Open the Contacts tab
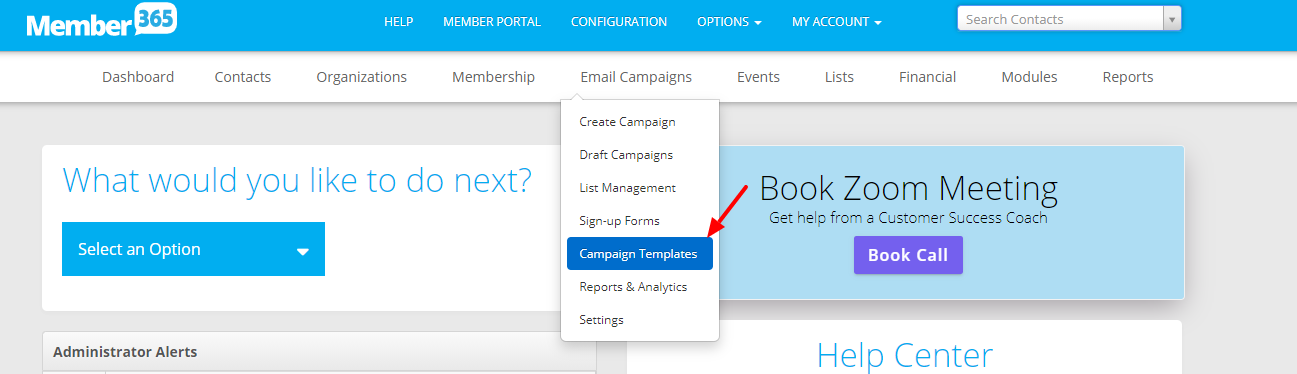1297x374 pixels. click(x=243, y=77)
